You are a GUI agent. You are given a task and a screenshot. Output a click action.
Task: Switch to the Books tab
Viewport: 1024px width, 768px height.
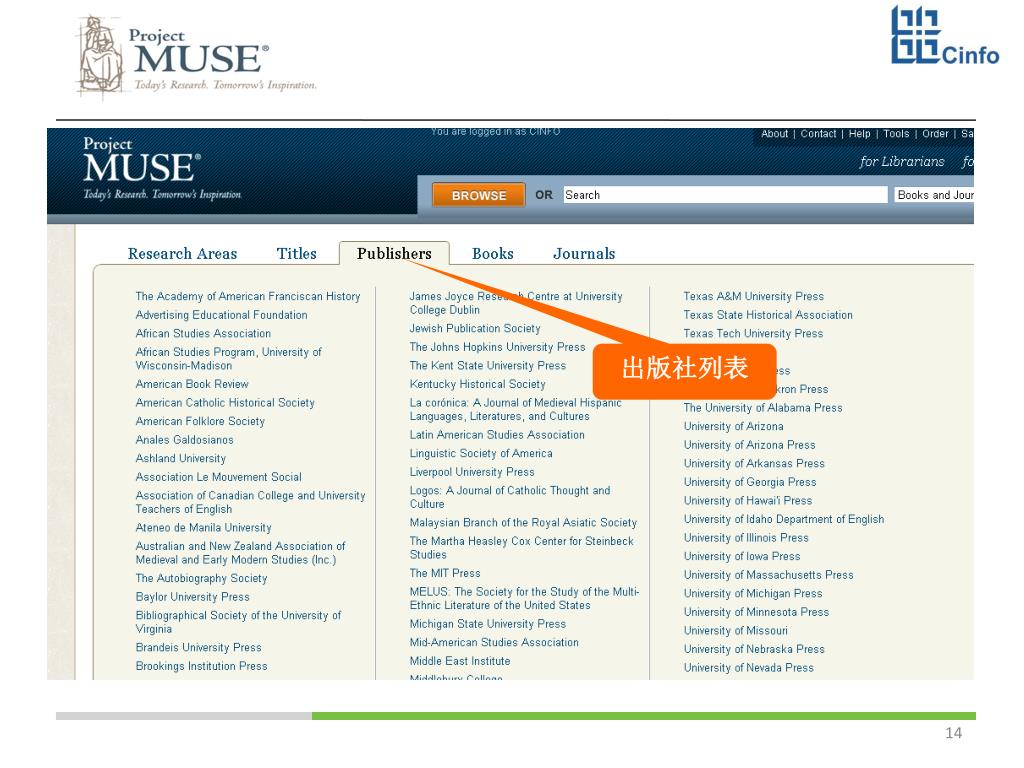492,253
